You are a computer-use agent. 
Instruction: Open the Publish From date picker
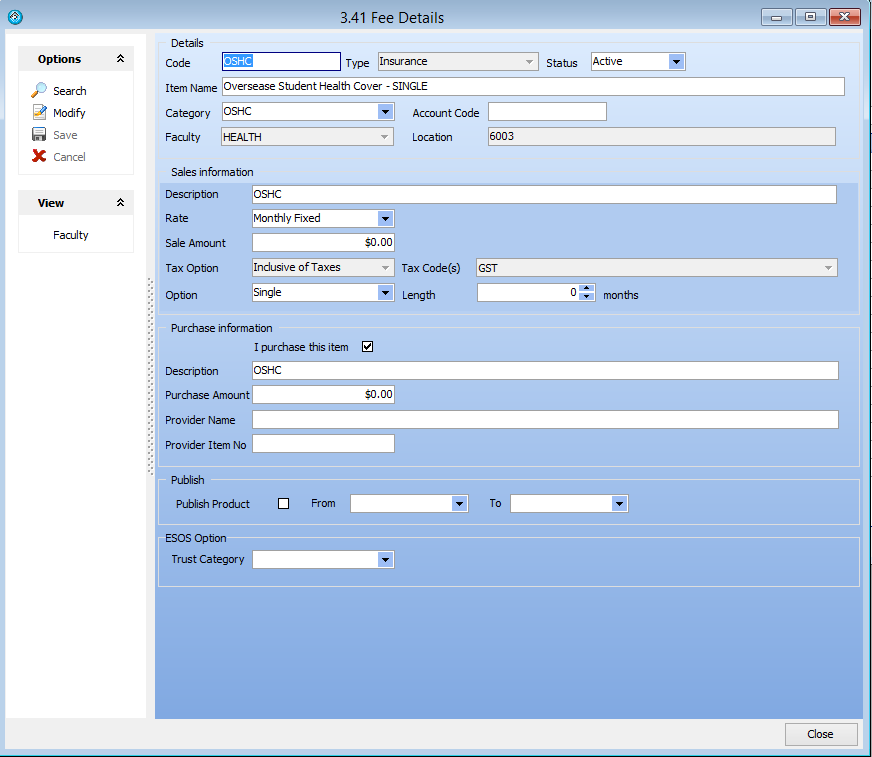click(x=459, y=504)
